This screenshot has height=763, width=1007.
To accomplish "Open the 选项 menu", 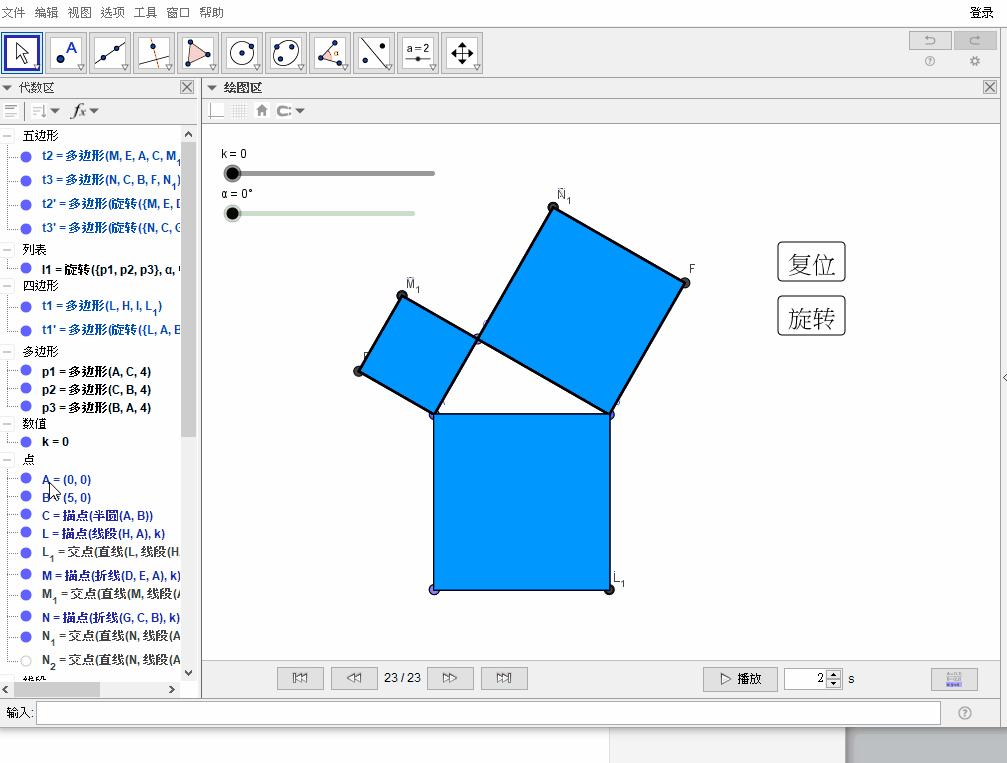I will [x=113, y=13].
